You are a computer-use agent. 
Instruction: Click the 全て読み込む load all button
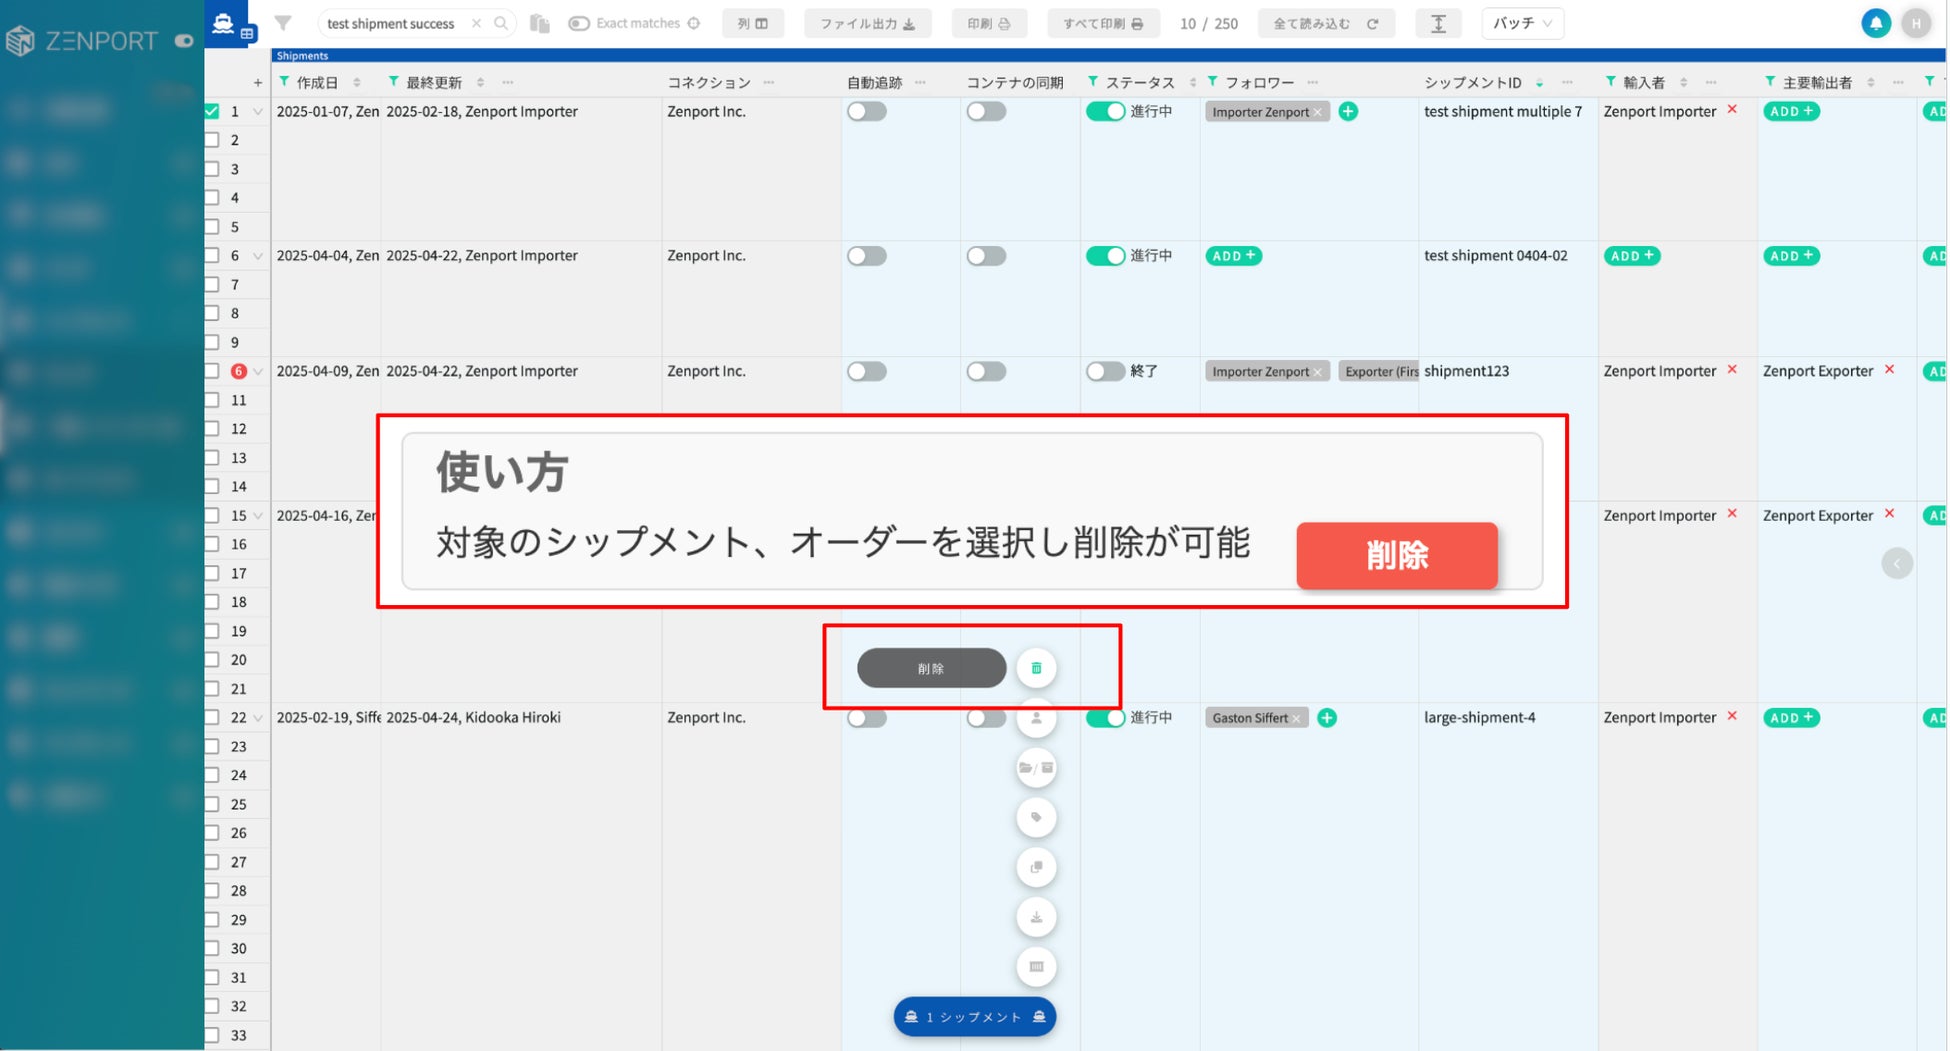pos(1326,23)
